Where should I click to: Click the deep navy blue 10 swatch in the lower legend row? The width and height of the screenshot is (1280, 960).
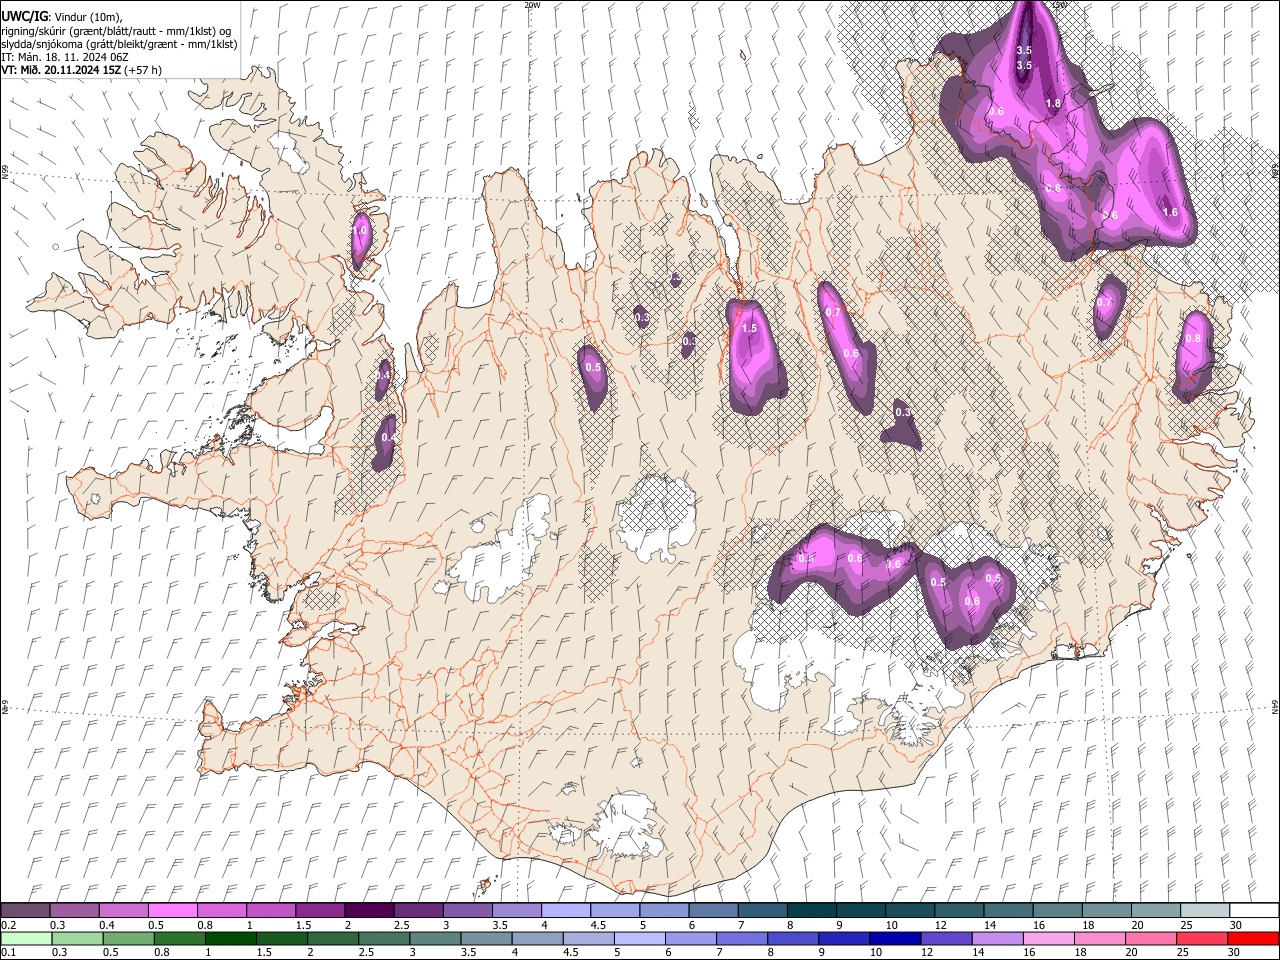(x=894, y=938)
